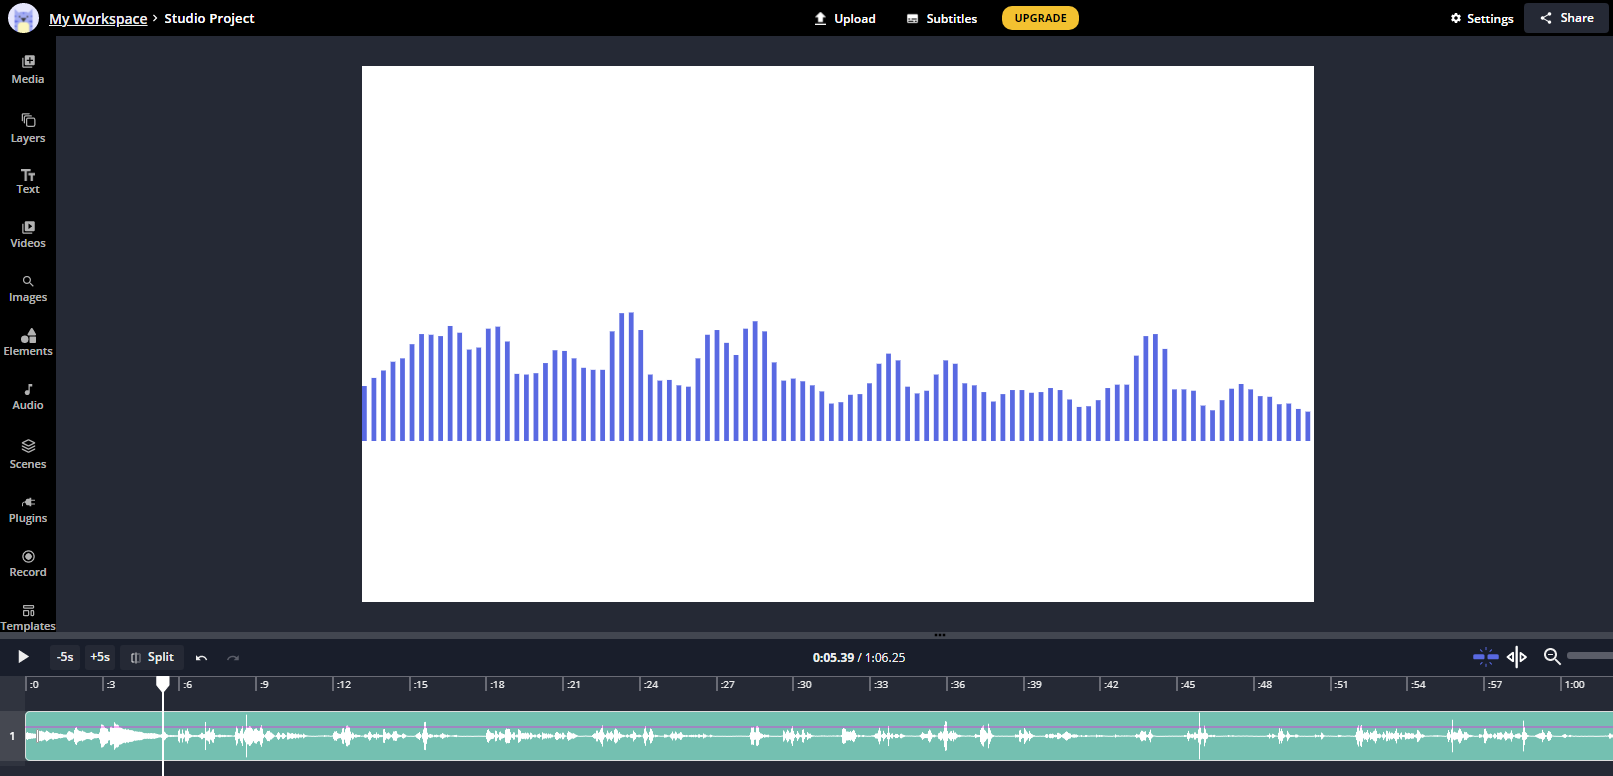Play the project preview
Viewport: 1613px width, 776px height.
(x=23, y=657)
